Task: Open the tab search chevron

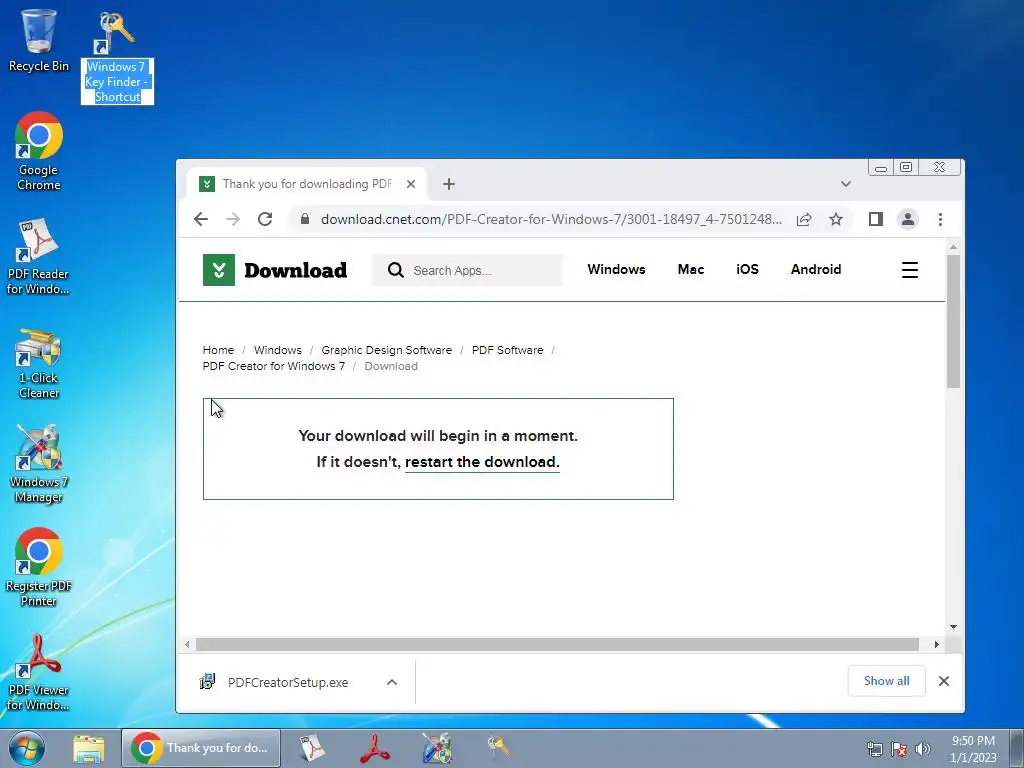Action: tap(846, 184)
